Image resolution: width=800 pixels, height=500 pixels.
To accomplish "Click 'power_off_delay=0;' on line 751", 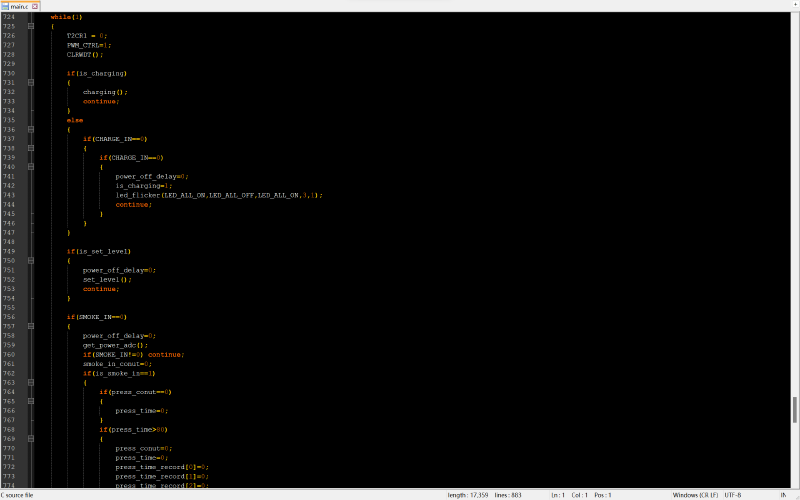I will click(x=119, y=270).
